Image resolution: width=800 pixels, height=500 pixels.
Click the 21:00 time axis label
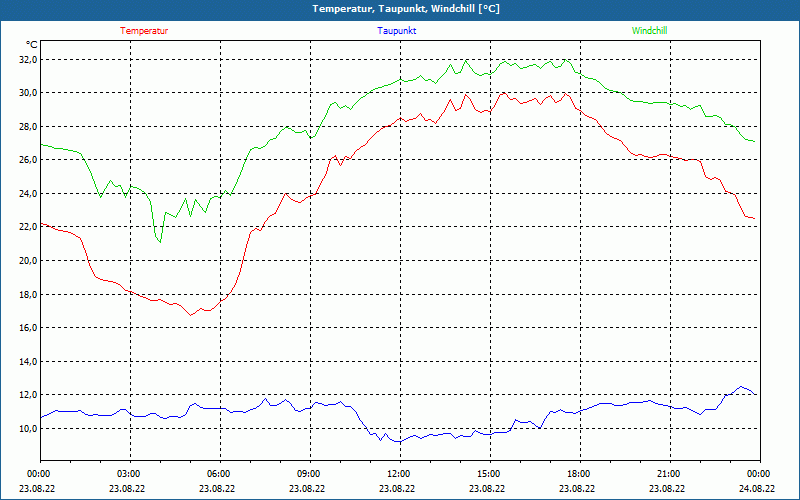[x=670, y=474]
